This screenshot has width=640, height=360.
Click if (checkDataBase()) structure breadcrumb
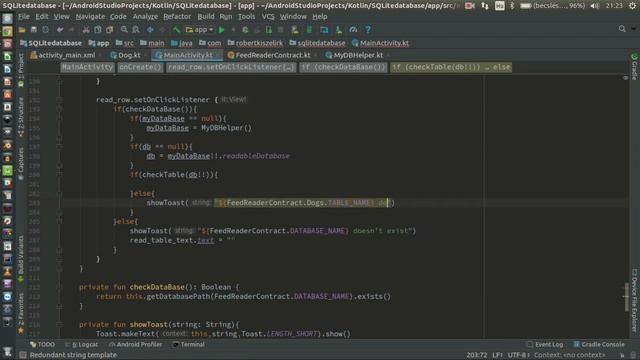[x=343, y=67]
